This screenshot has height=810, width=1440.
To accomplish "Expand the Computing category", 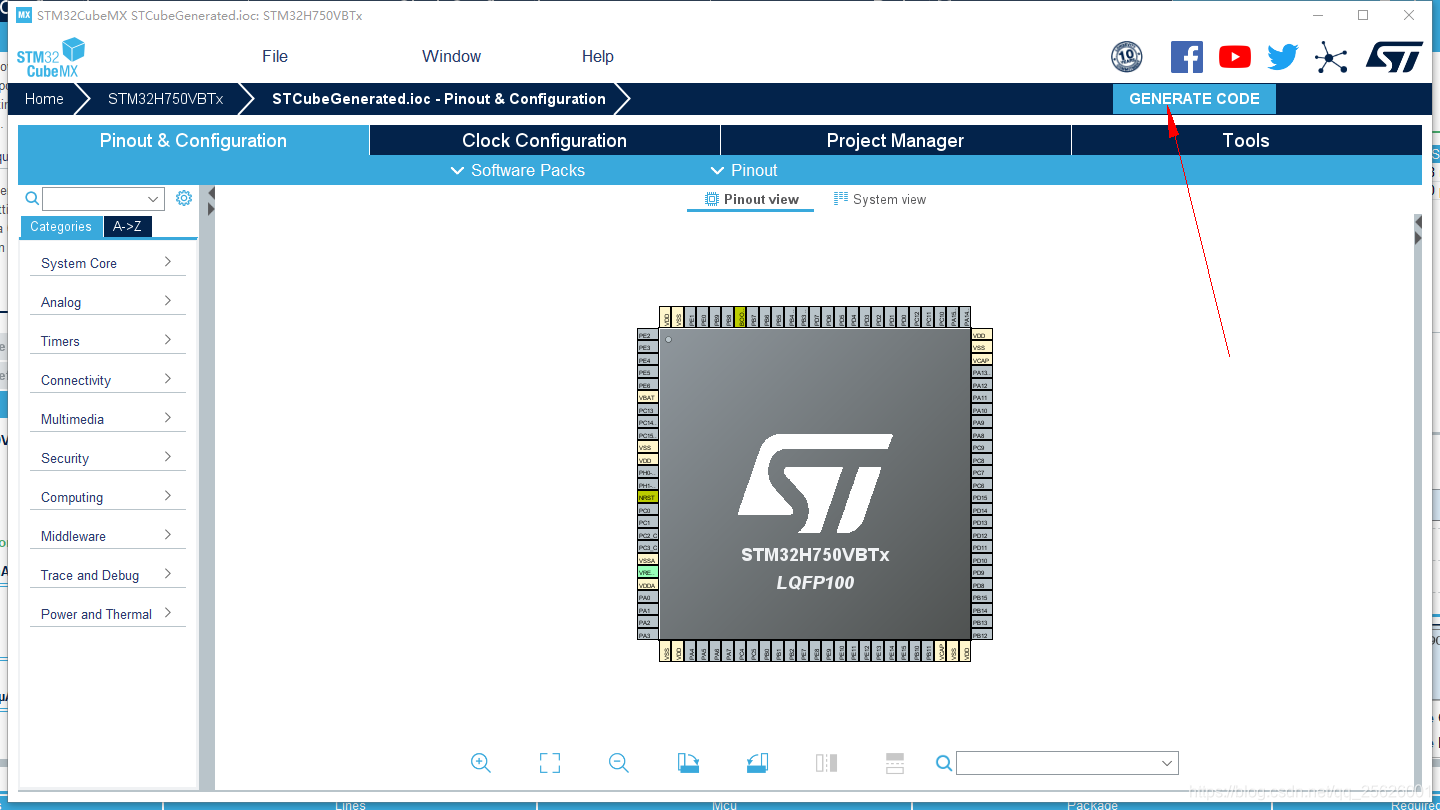I will (108, 497).
